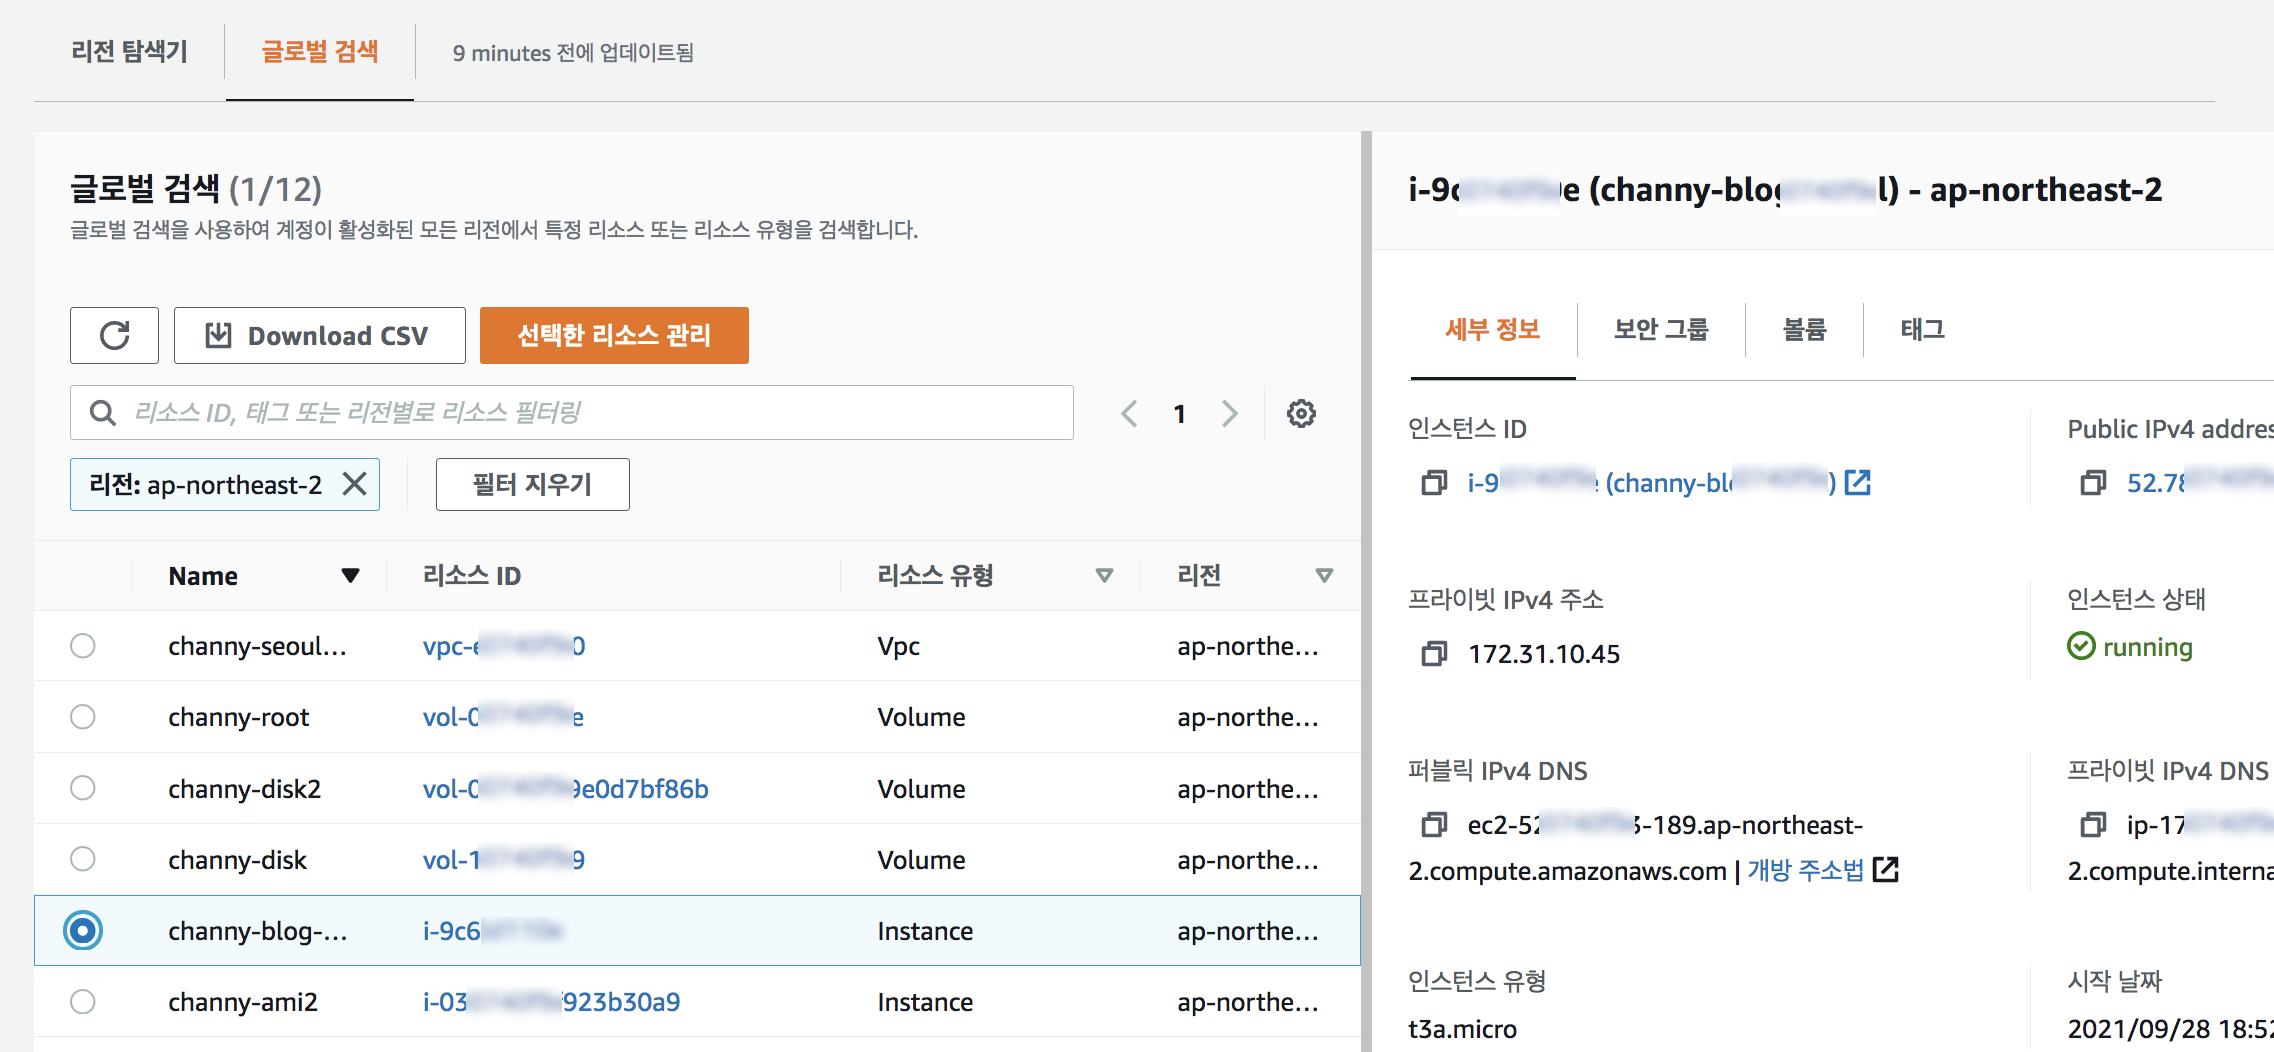The image size is (2274, 1052).
Task: Click page number 1 in pagination
Action: tap(1180, 413)
